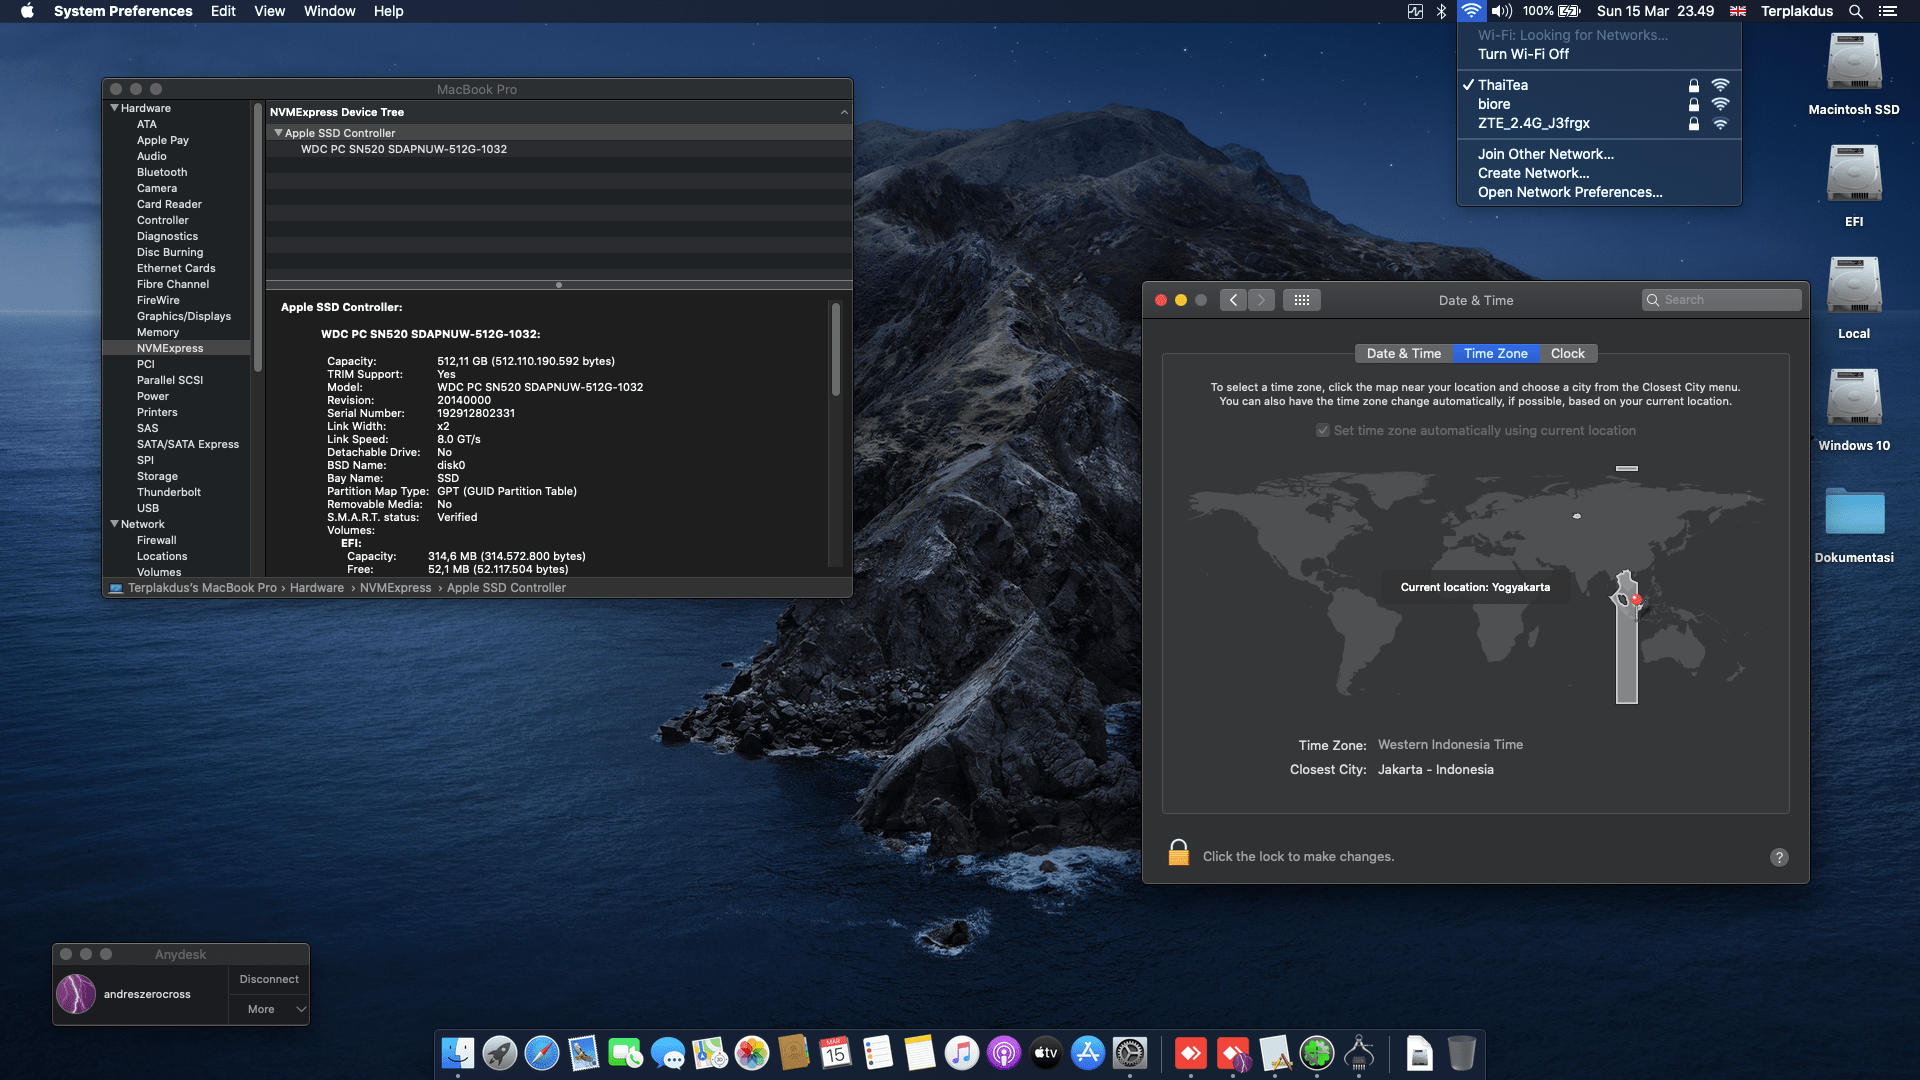Show all preferences grid button
Viewport: 1920px width, 1080px height.
pos(1301,300)
